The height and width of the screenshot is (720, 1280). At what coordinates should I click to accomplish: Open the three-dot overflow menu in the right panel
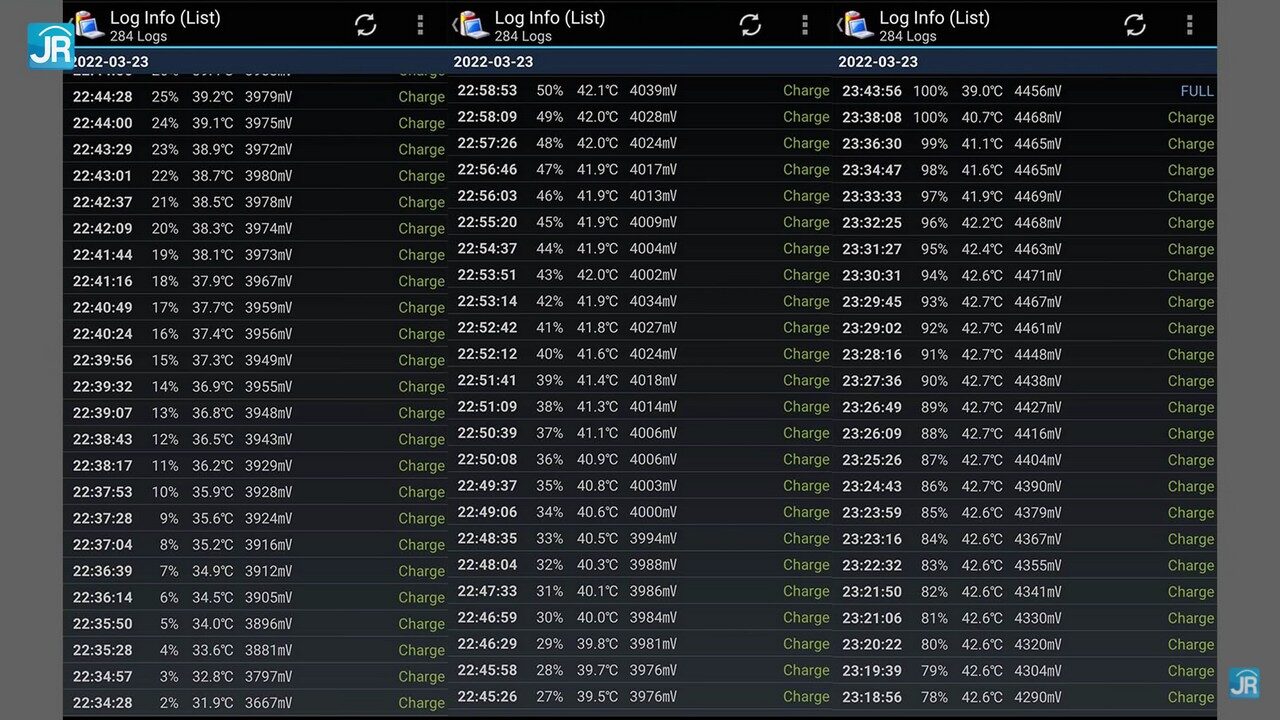pyautogui.click(x=1189, y=25)
